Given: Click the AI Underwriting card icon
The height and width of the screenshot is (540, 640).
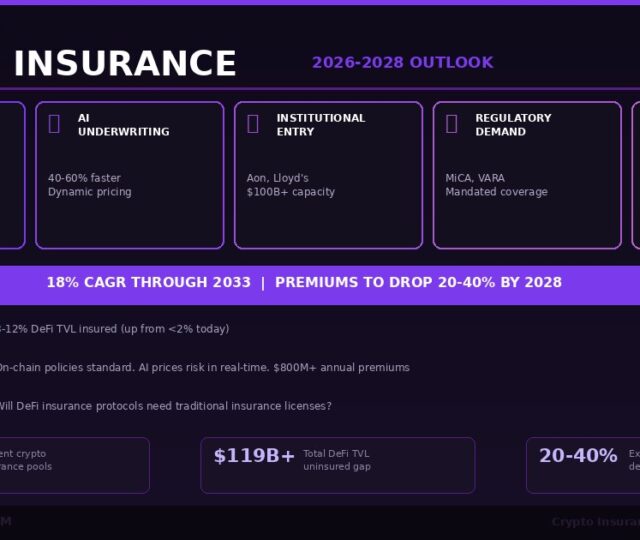Looking at the screenshot, I should tap(54, 123).
